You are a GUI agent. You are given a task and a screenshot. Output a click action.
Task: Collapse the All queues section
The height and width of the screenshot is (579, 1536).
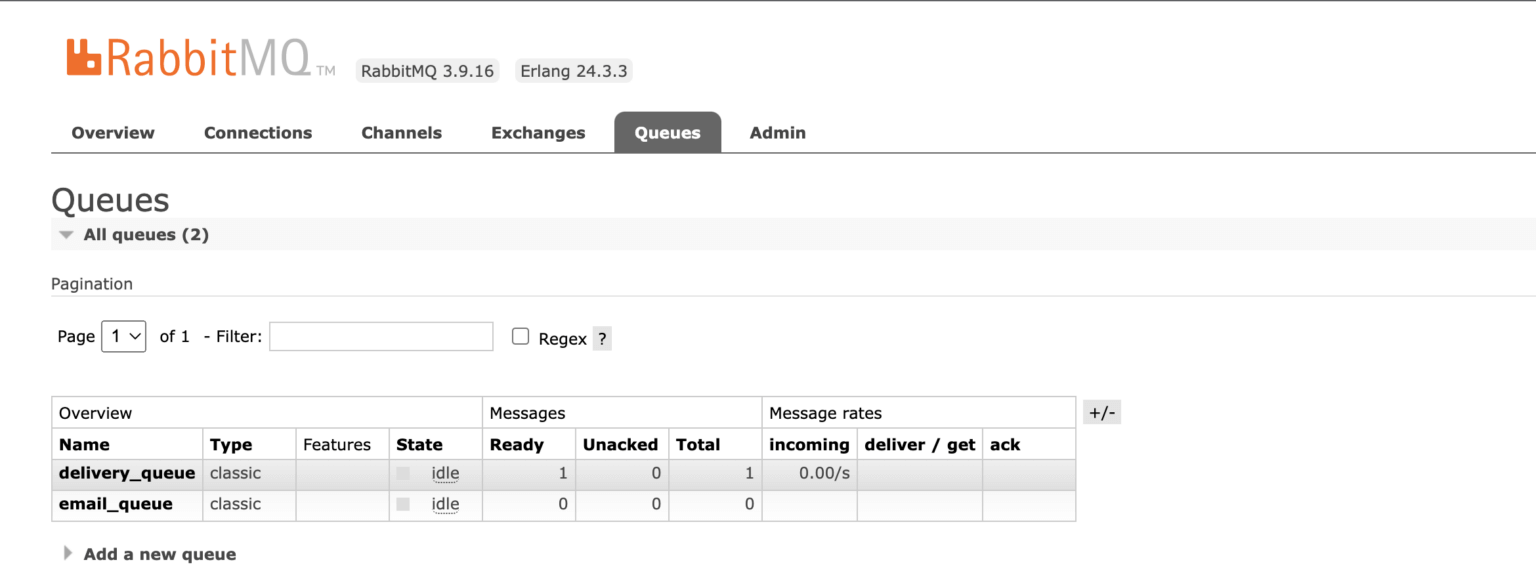[x=133, y=235]
